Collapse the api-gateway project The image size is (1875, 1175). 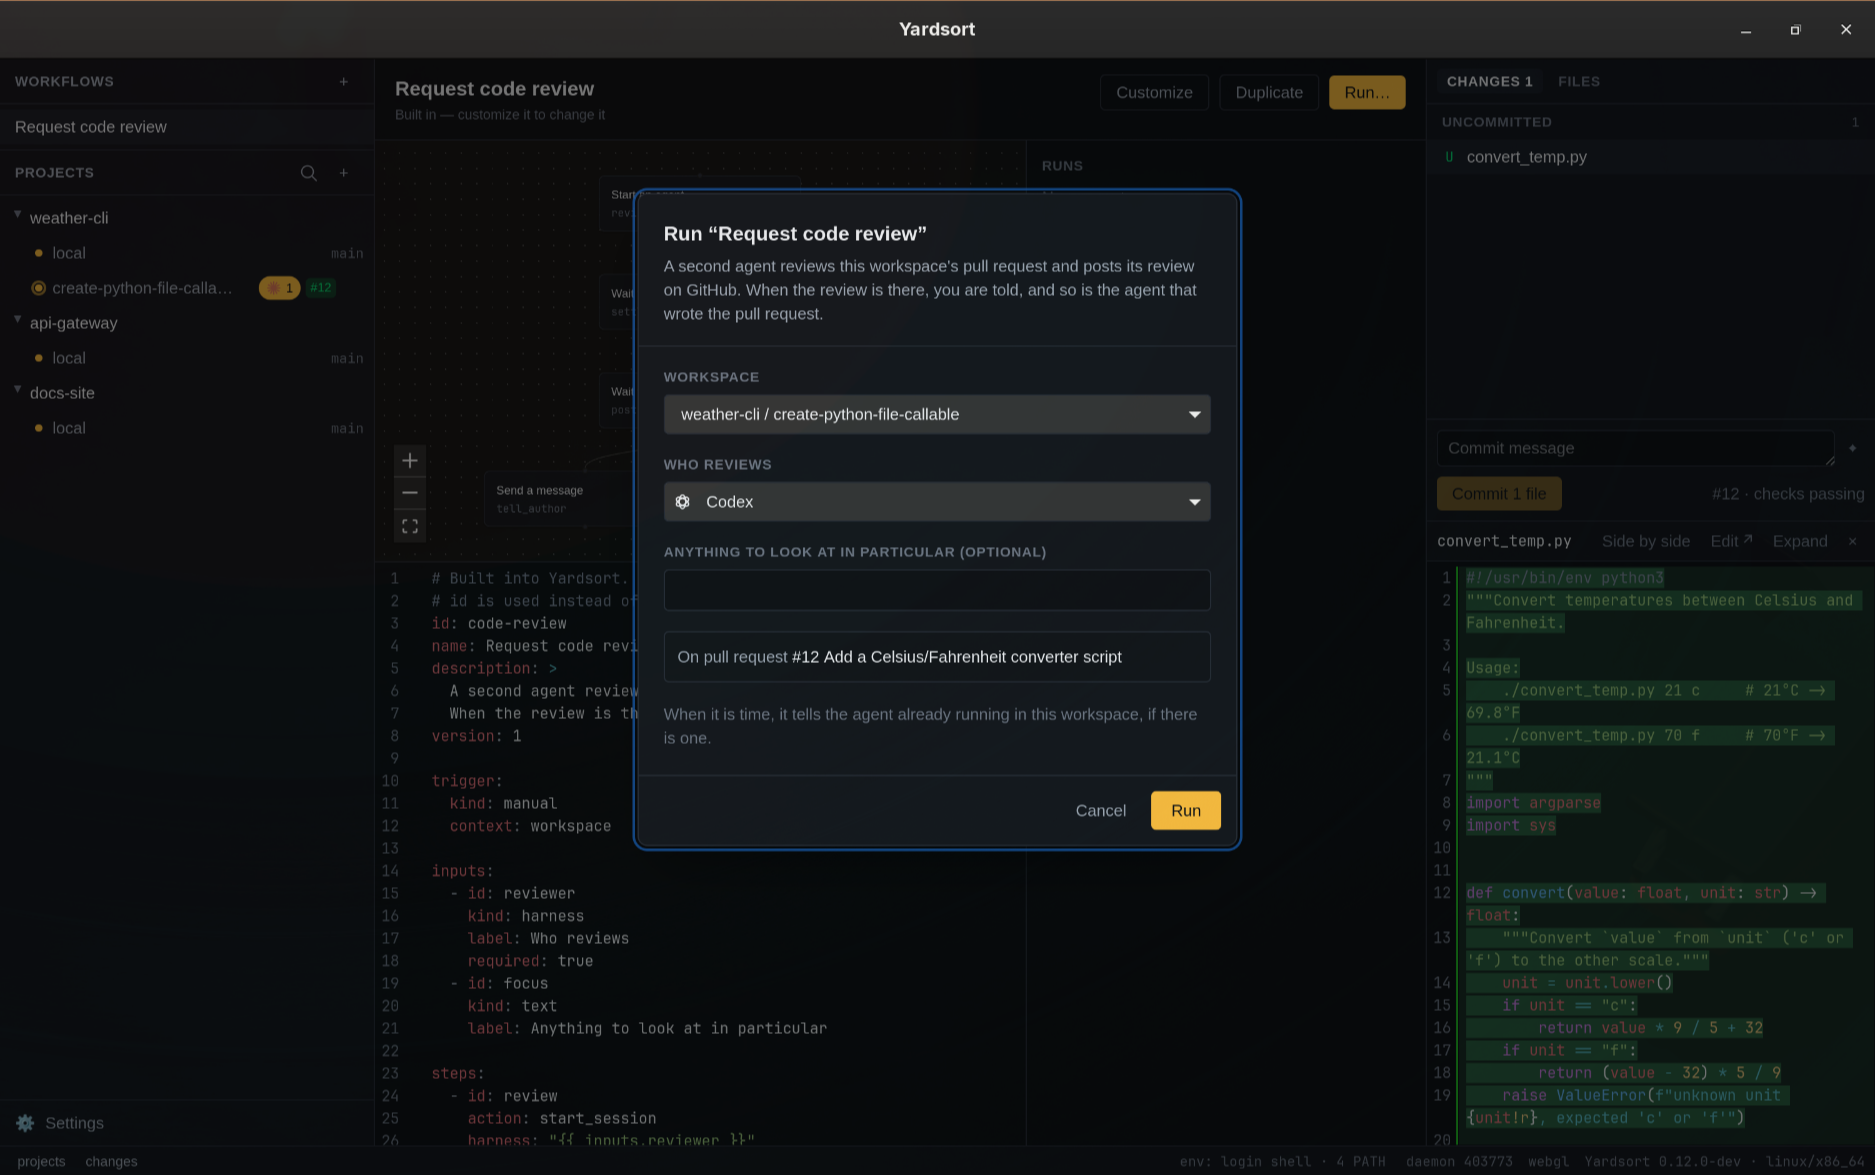coord(18,320)
